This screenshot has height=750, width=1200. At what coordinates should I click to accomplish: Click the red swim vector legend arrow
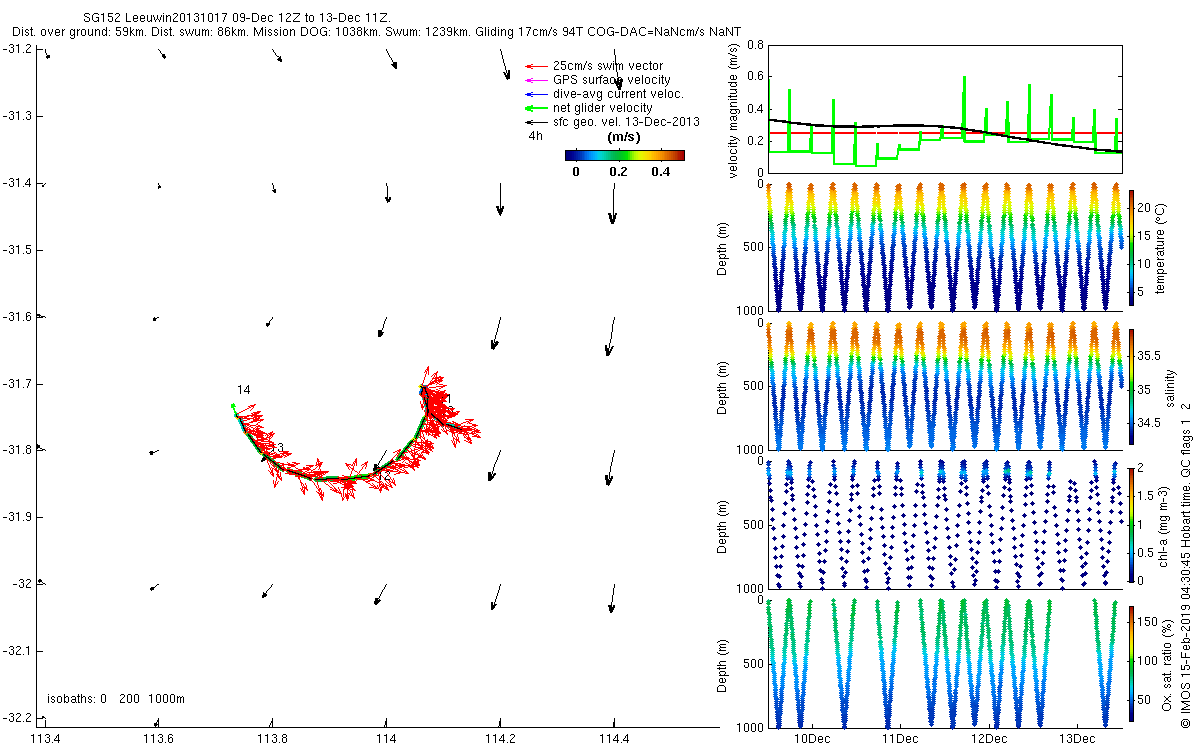coord(535,66)
